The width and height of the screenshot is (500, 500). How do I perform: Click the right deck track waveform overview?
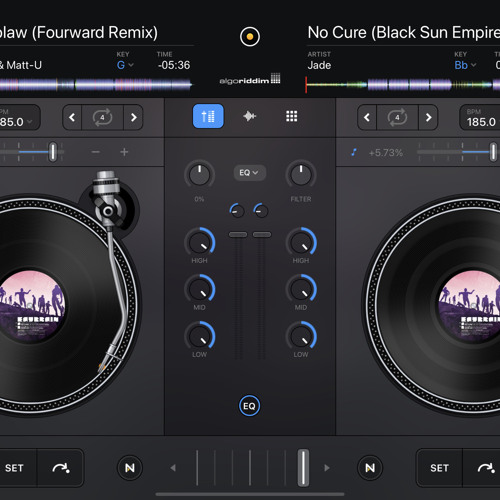coord(403,85)
